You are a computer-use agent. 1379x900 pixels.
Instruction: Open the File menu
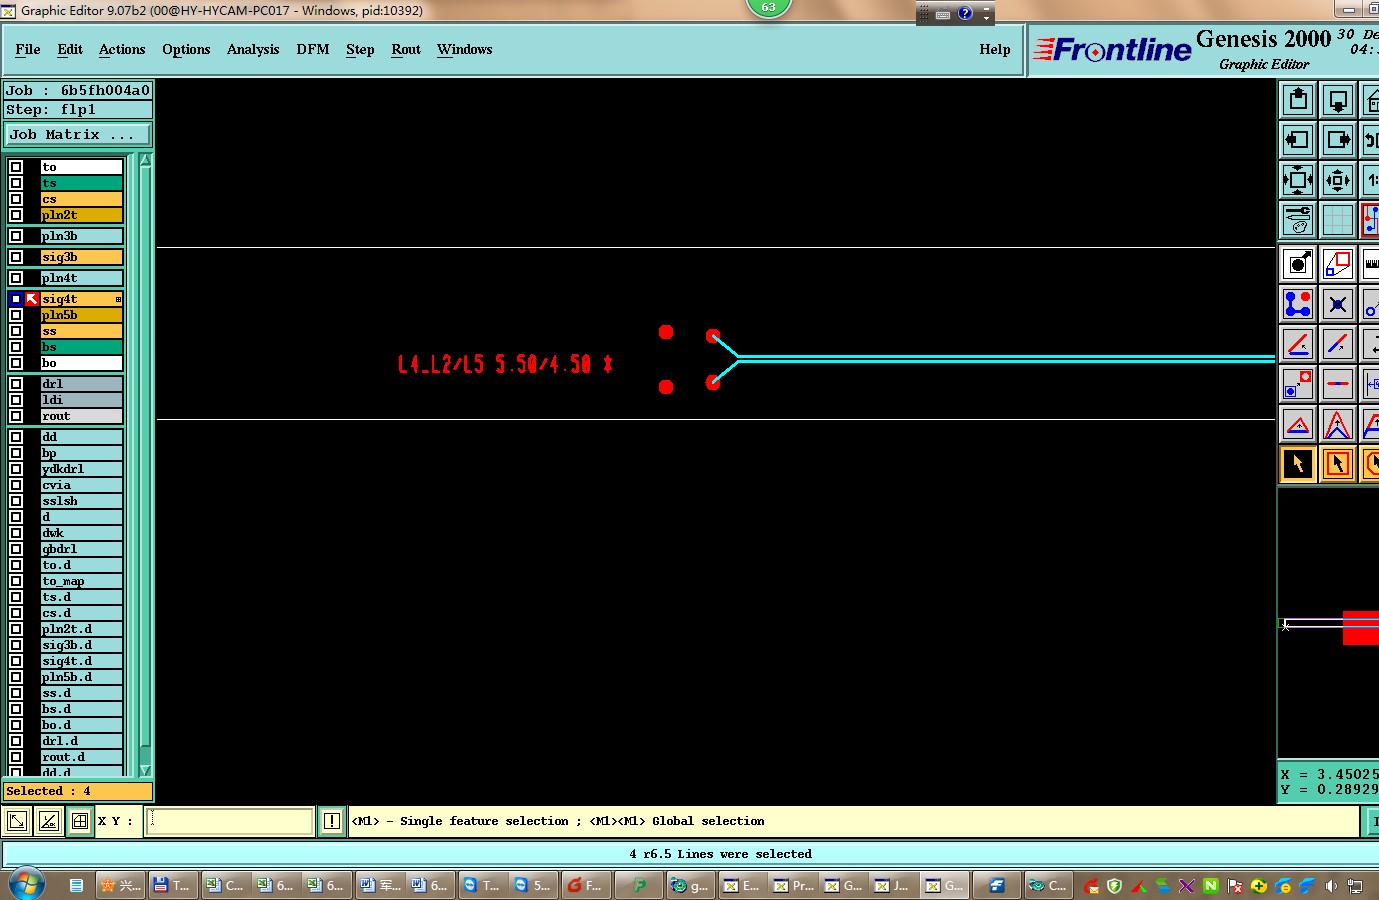pyautogui.click(x=28, y=49)
